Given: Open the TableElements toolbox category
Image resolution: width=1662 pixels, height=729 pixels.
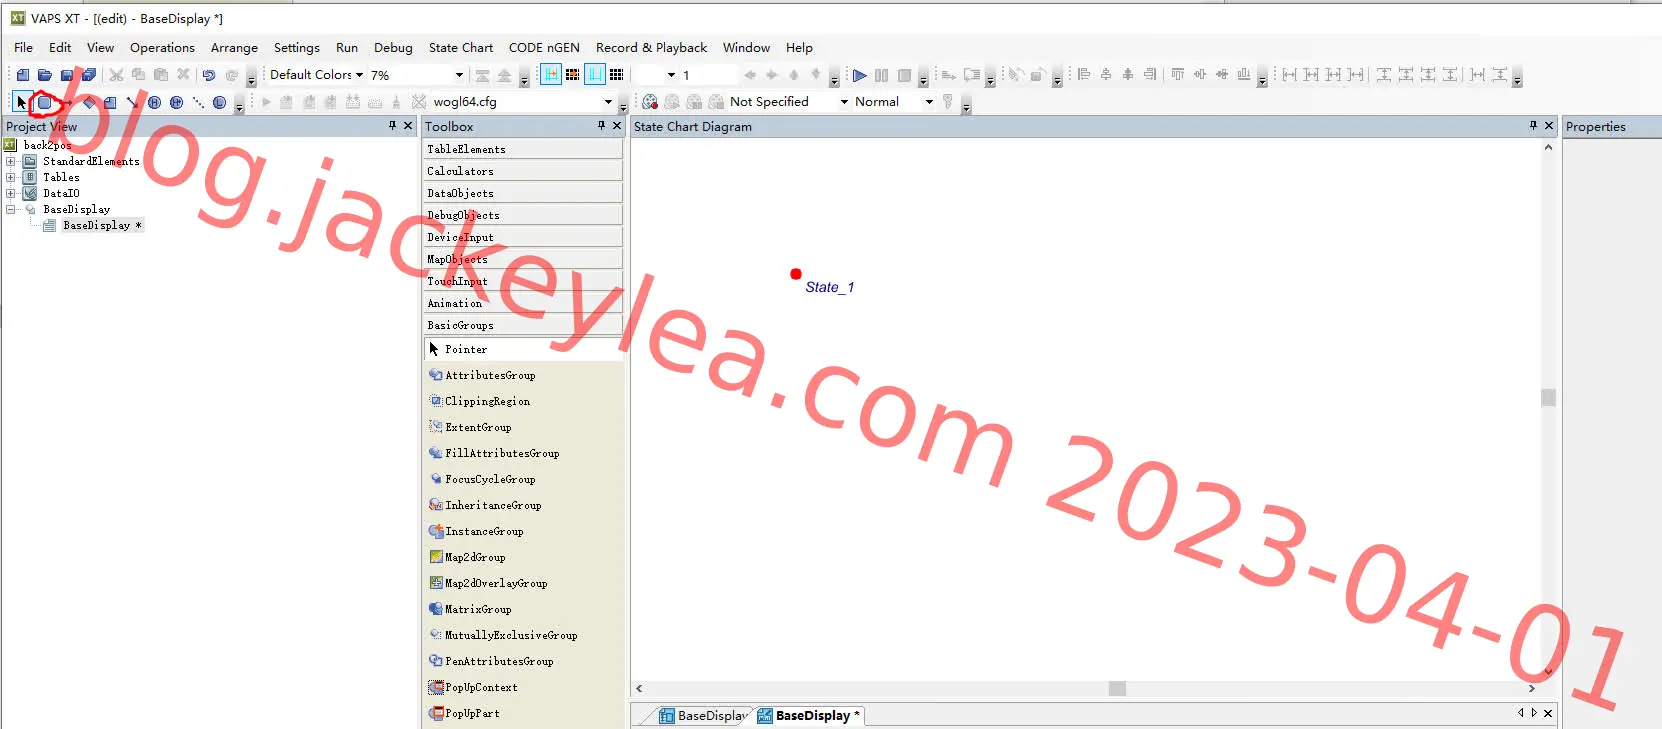Looking at the screenshot, I should point(522,149).
